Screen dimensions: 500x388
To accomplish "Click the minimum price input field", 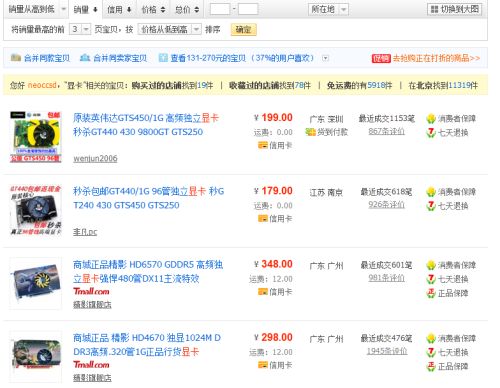I will 220,9.
